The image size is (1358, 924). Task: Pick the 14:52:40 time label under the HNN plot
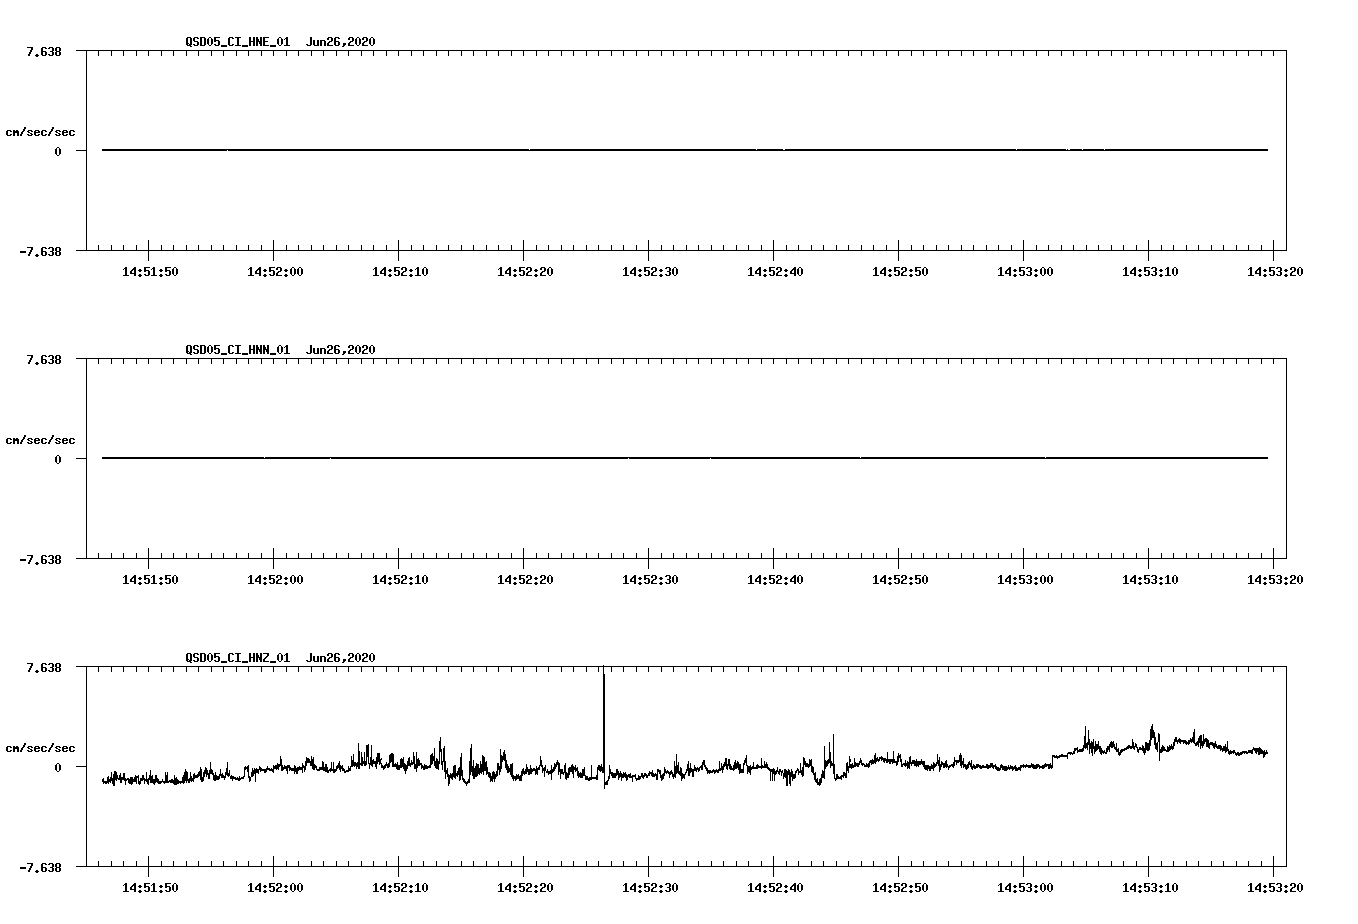775,579
